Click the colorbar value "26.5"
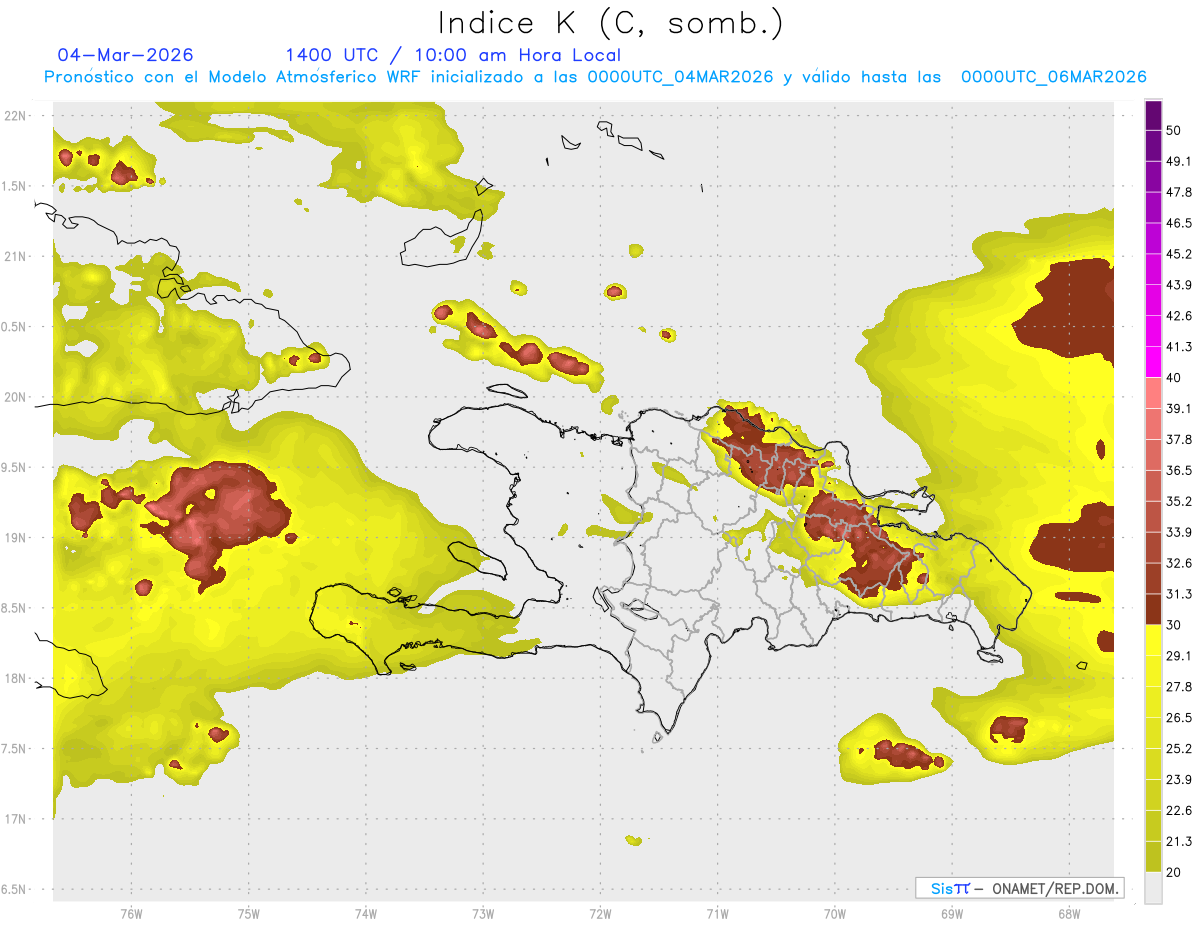This screenshot has width=1200, height=927. click(1179, 718)
